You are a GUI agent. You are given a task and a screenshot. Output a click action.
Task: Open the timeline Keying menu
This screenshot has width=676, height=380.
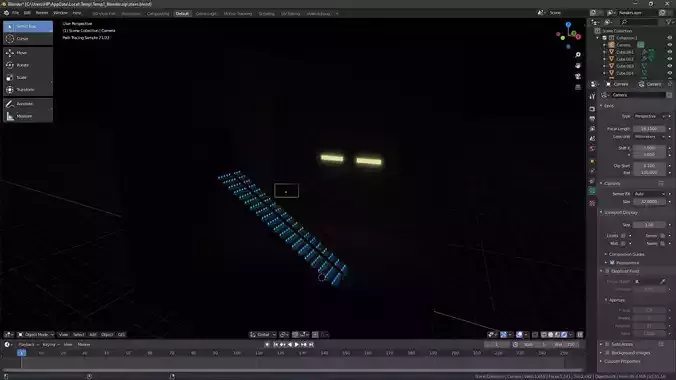(x=50, y=345)
